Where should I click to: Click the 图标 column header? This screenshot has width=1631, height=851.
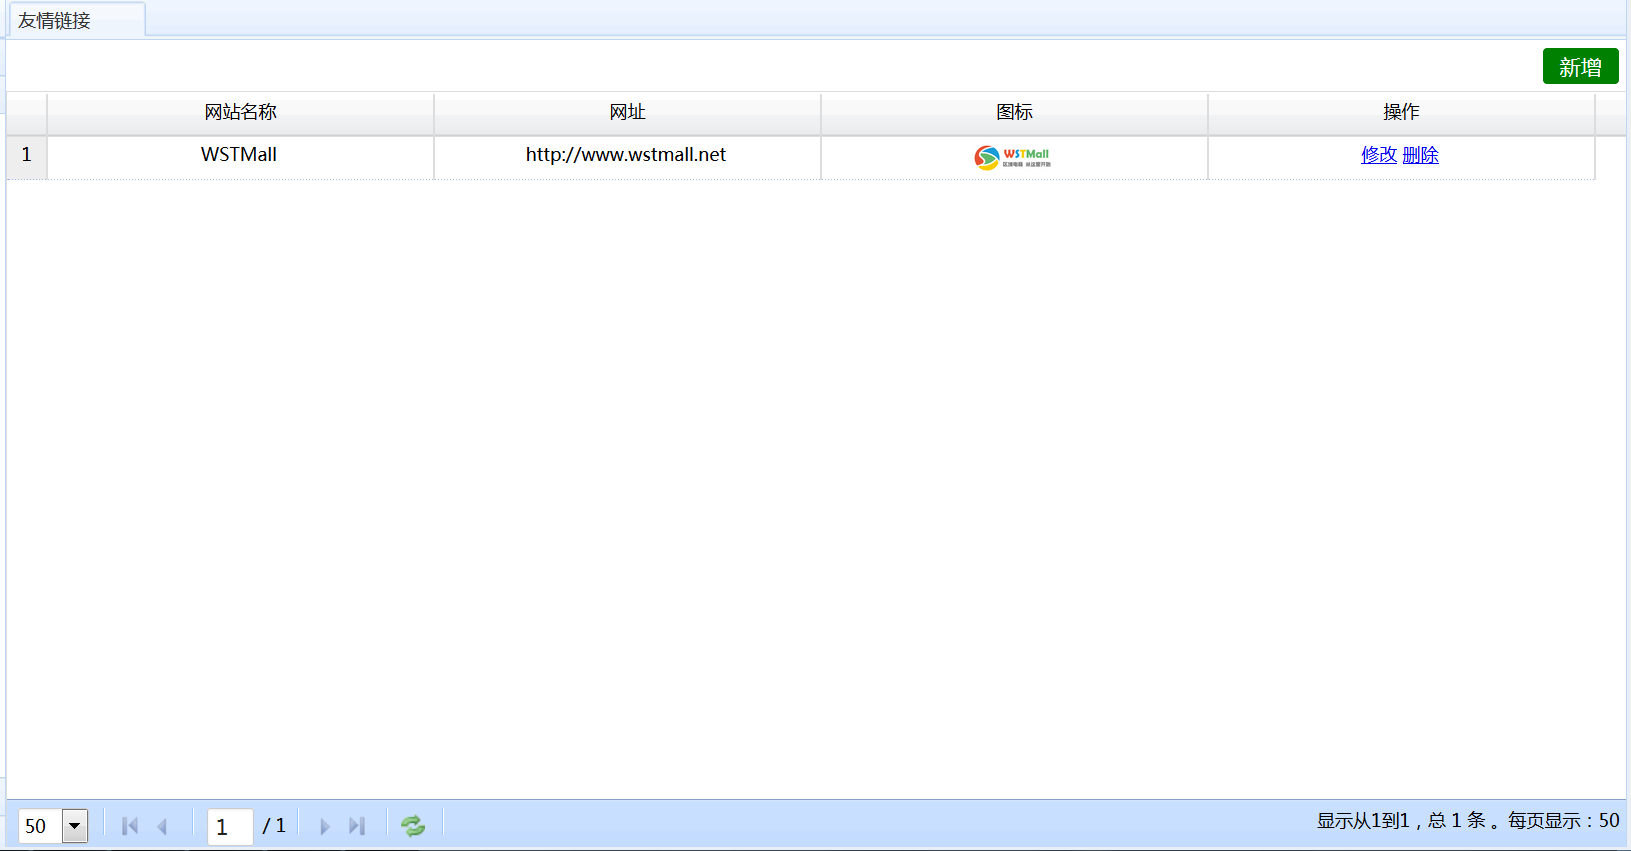[1014, 113]
